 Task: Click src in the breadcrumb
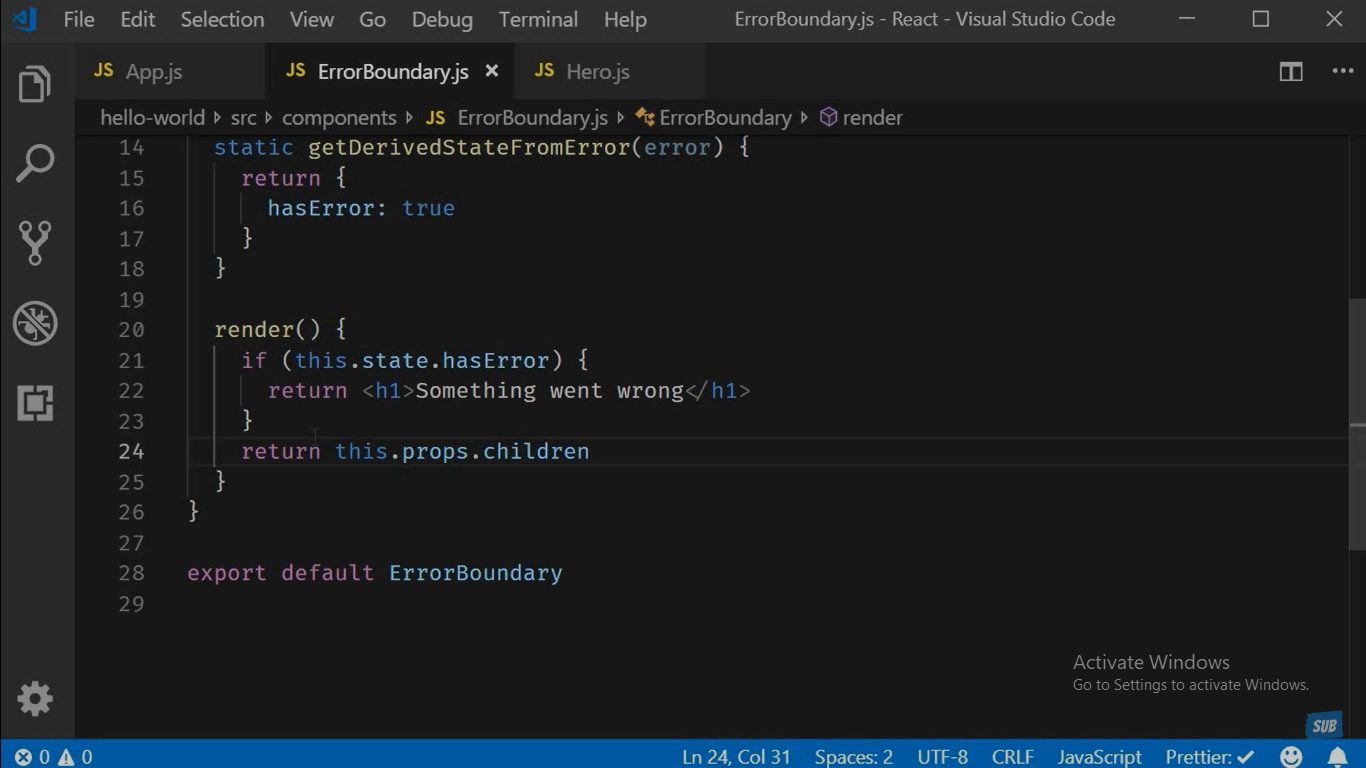pyautogui.click(x=243, y=117)
